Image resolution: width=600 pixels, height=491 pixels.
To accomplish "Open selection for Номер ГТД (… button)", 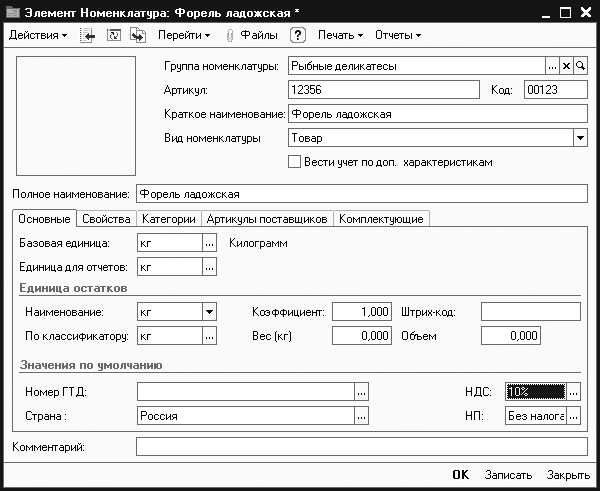I will pos(361,392).
